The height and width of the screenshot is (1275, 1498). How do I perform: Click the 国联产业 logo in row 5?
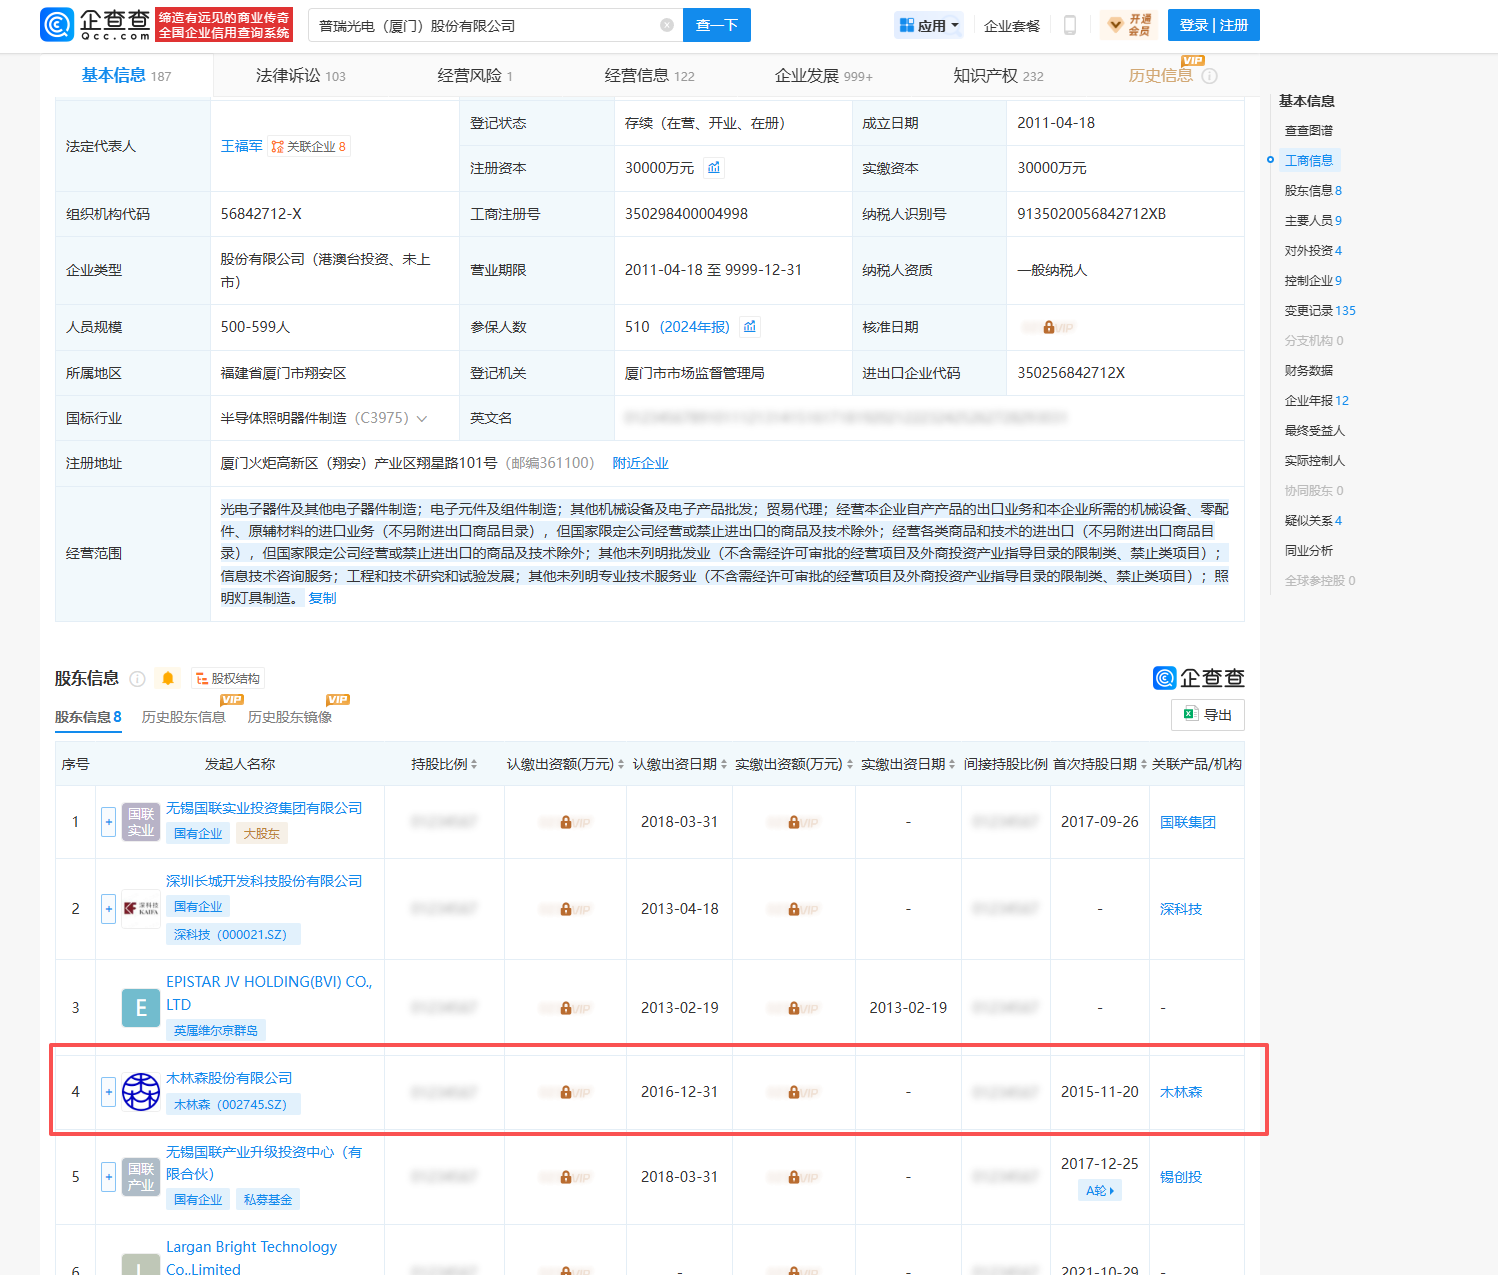[x=141, y=1177]
